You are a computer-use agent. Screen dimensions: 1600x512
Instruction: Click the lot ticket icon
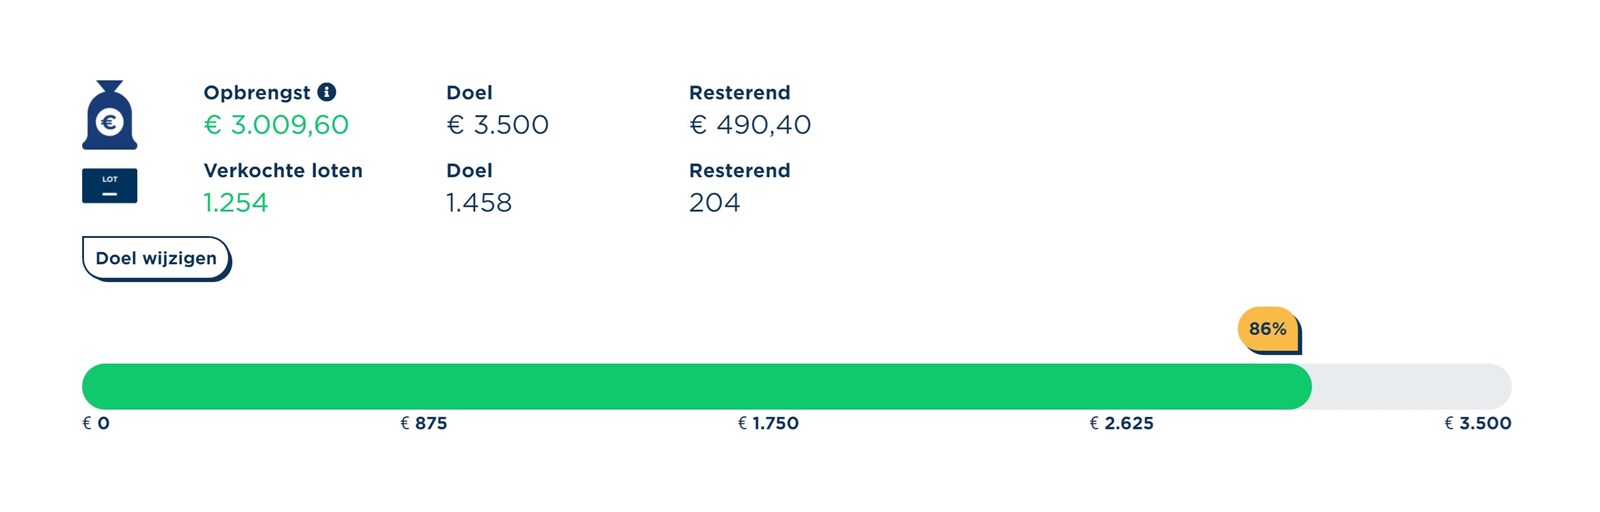pos(110,186)
